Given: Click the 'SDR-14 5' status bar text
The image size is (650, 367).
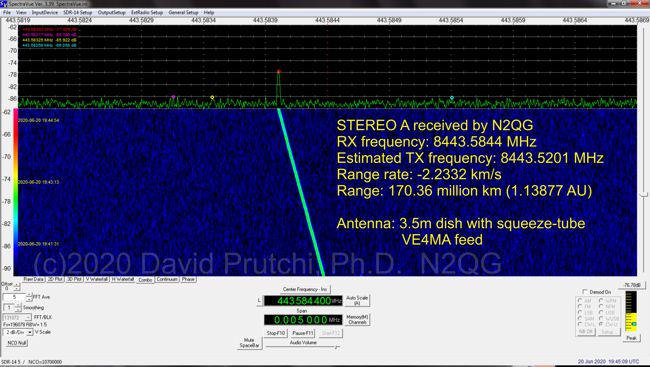Looking at the screenshot, I should point(10,362).
